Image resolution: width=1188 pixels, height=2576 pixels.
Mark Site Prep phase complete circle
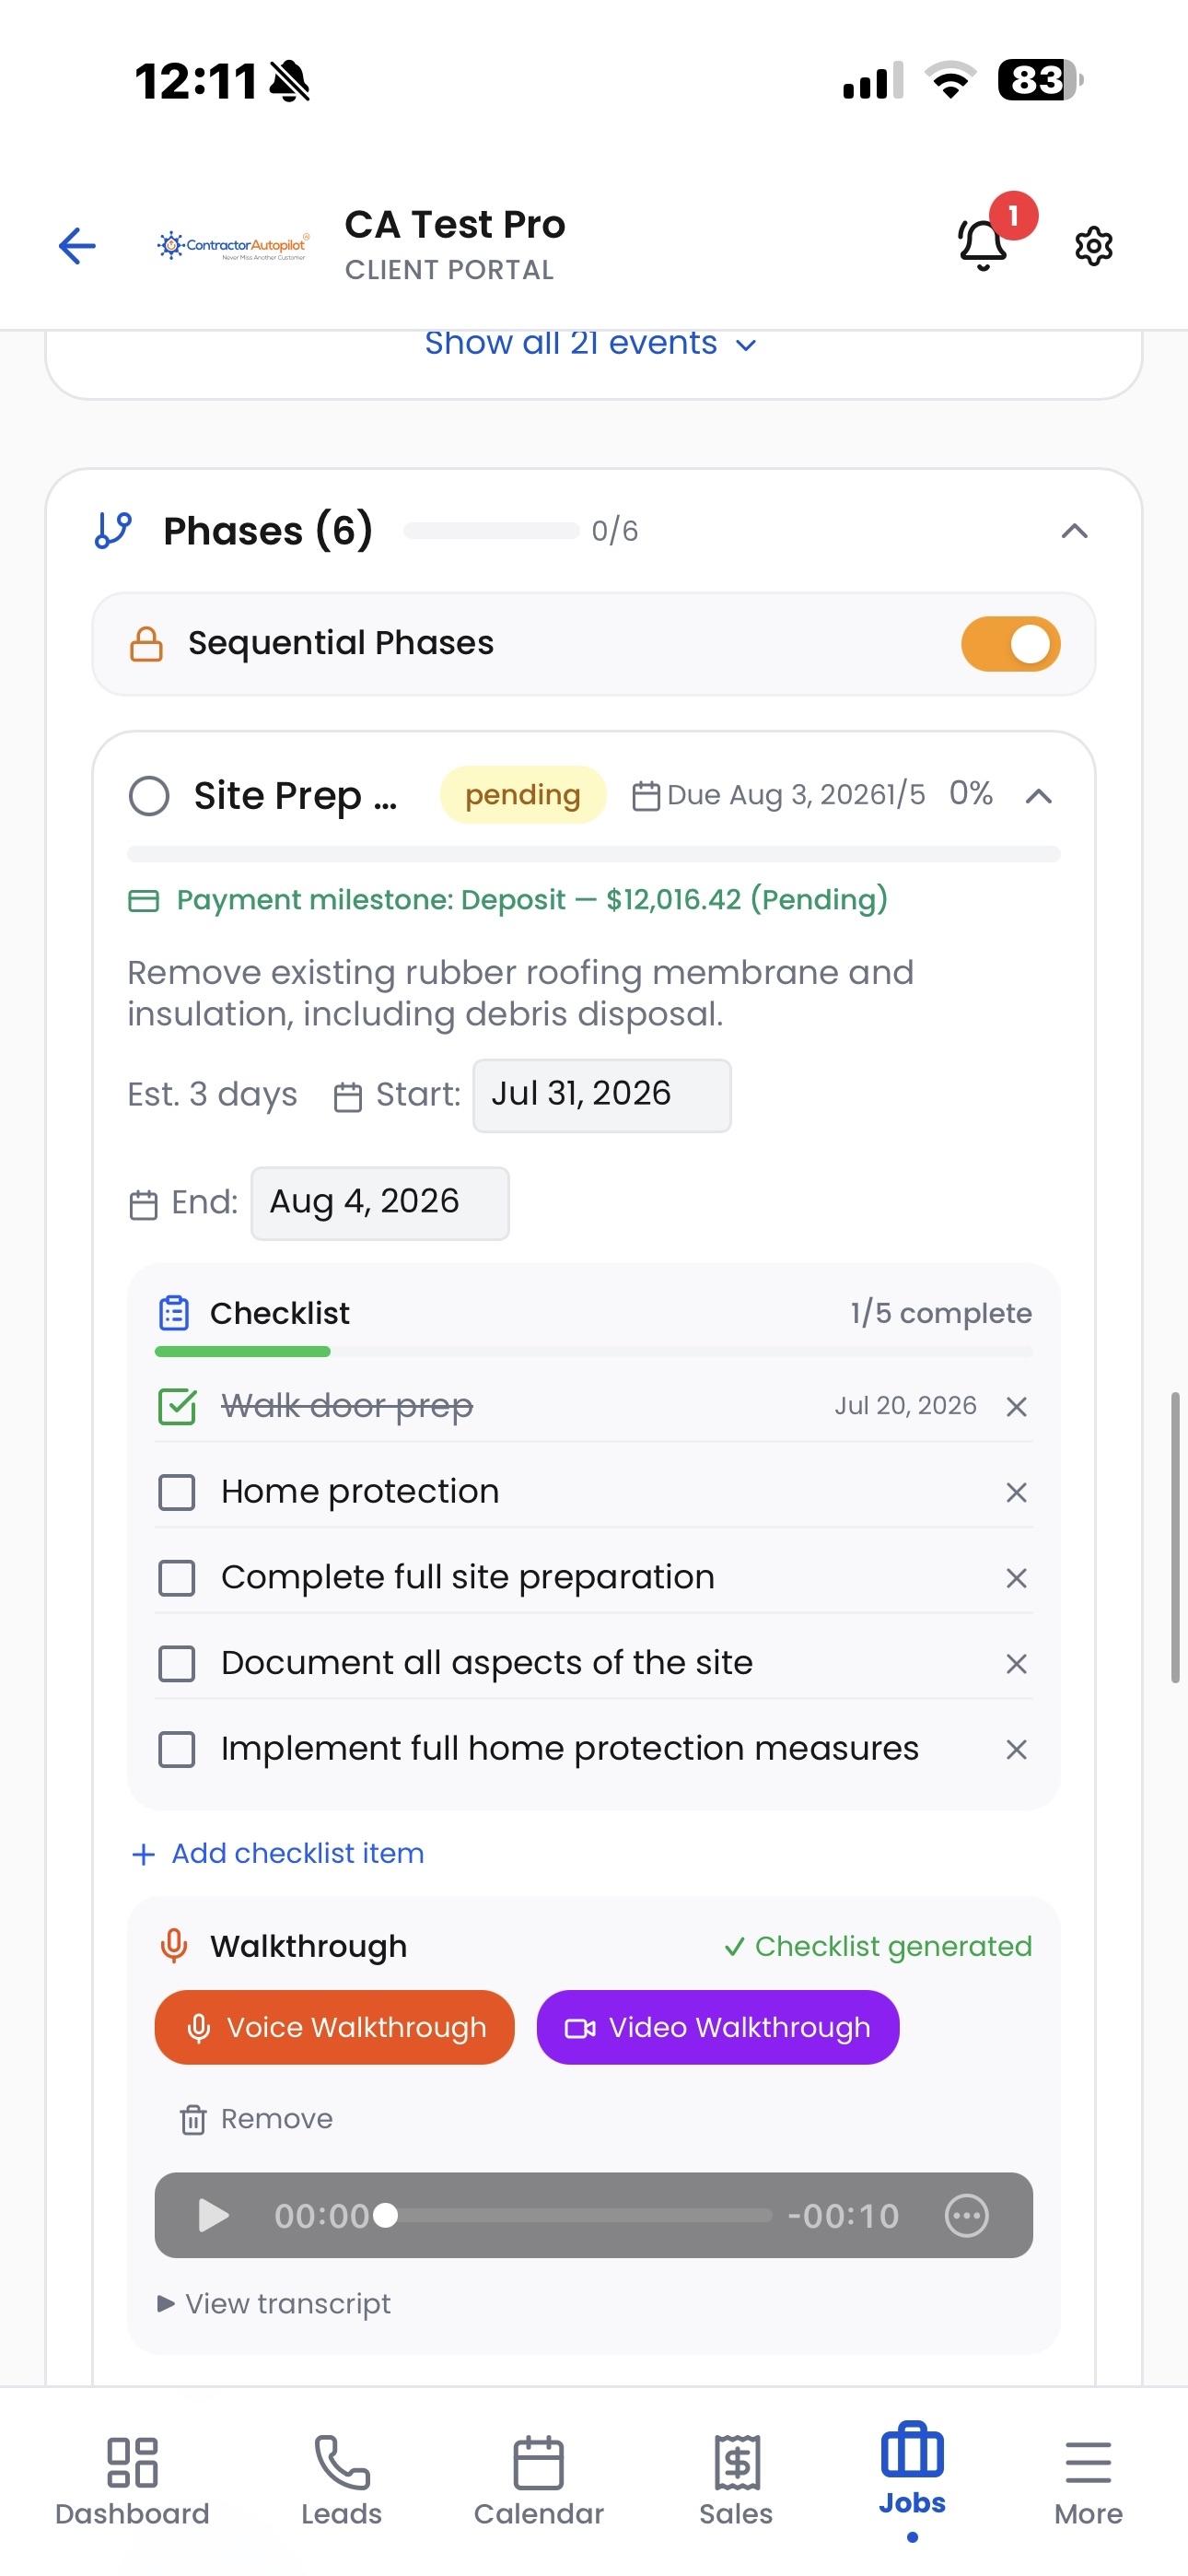tap(149, 796)
